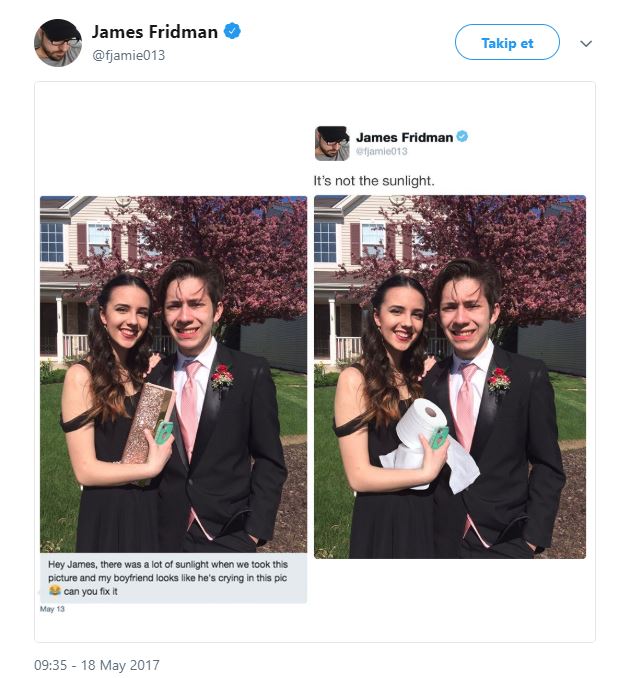
Task: Open the edited photo on the right
Action: click(x=449, y=376)
